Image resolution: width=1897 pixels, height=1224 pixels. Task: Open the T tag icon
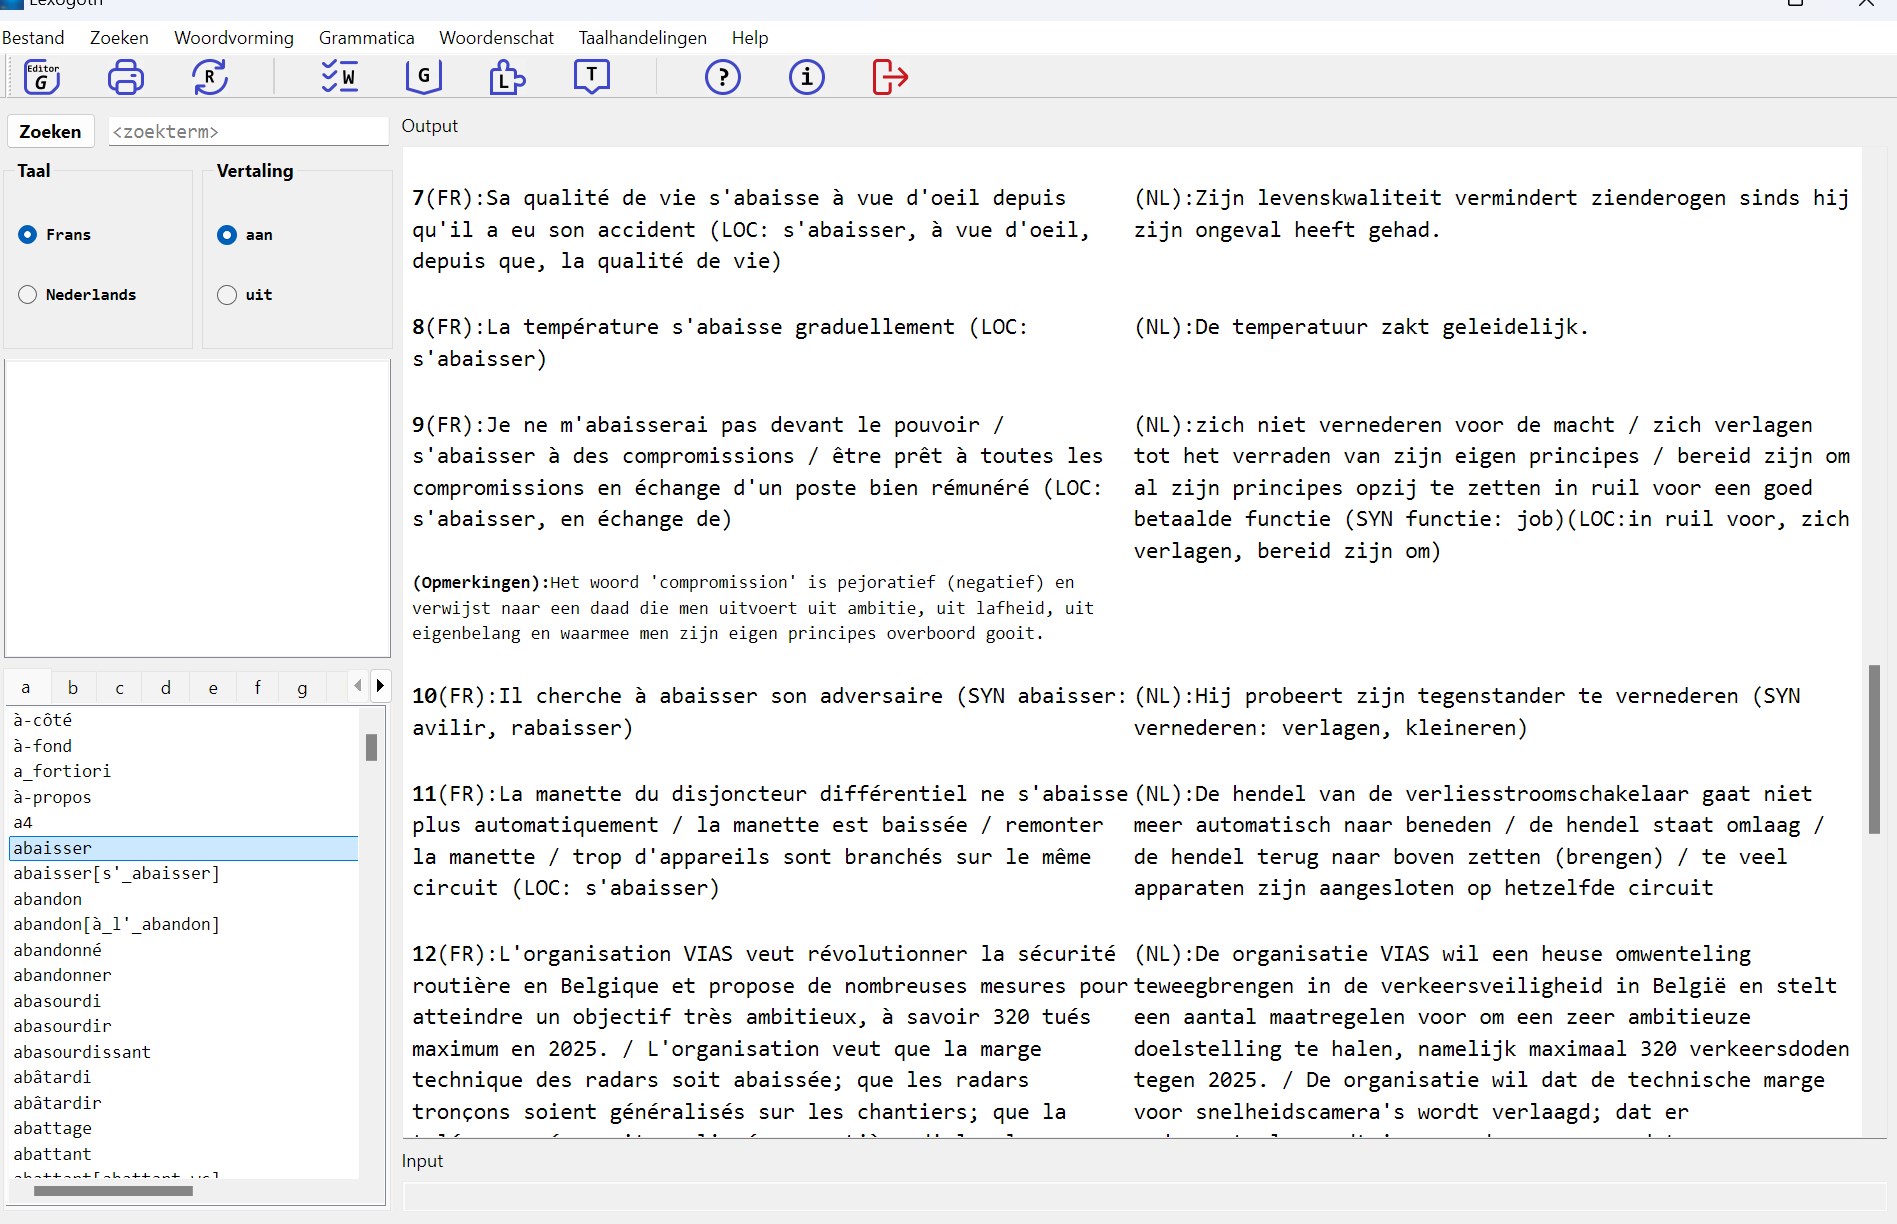point(592,77)
